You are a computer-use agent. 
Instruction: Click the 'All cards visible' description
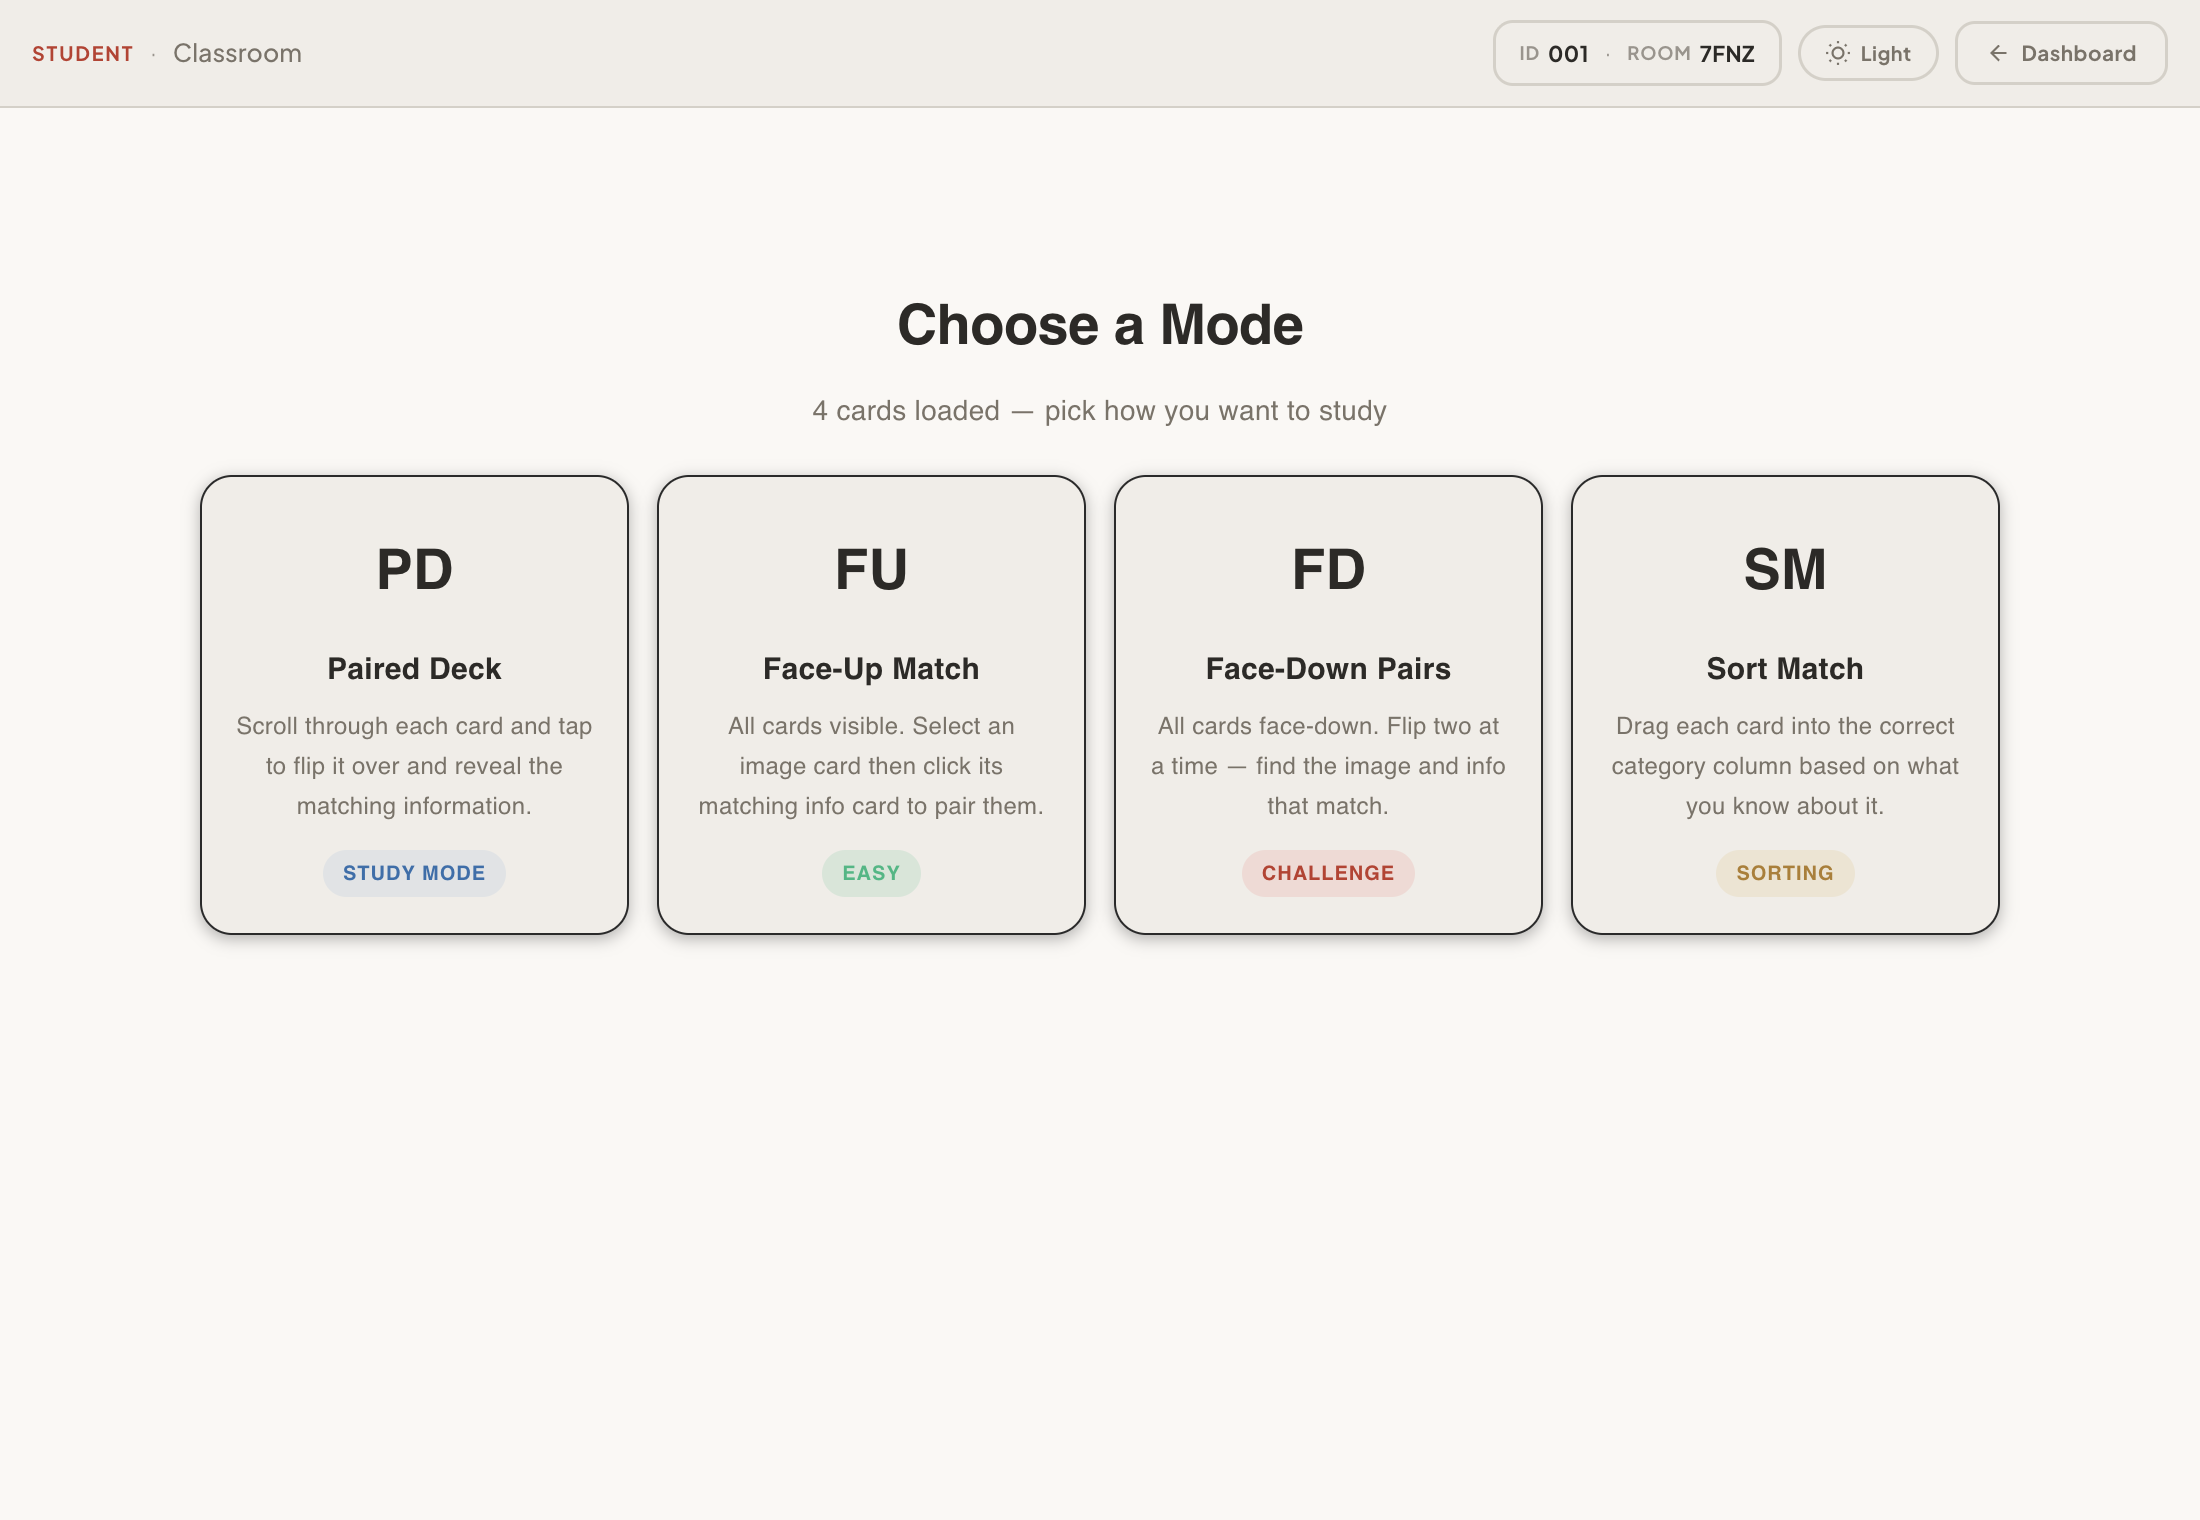point(871,766)
